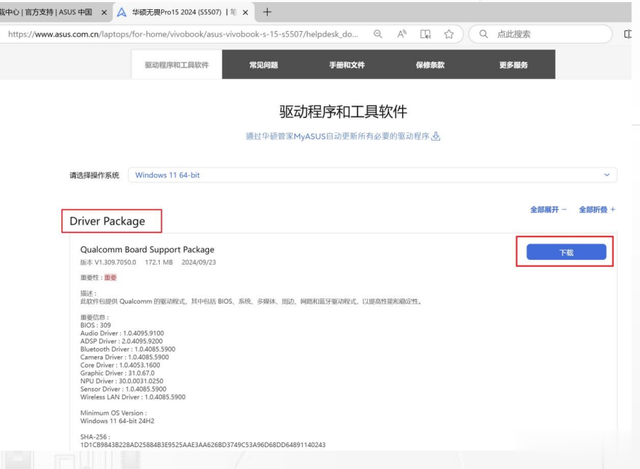Image resolution: width=640 pixels, height=469 pixels.
Task: Click the 172.1 MB file size text
Action: (159, 262)
